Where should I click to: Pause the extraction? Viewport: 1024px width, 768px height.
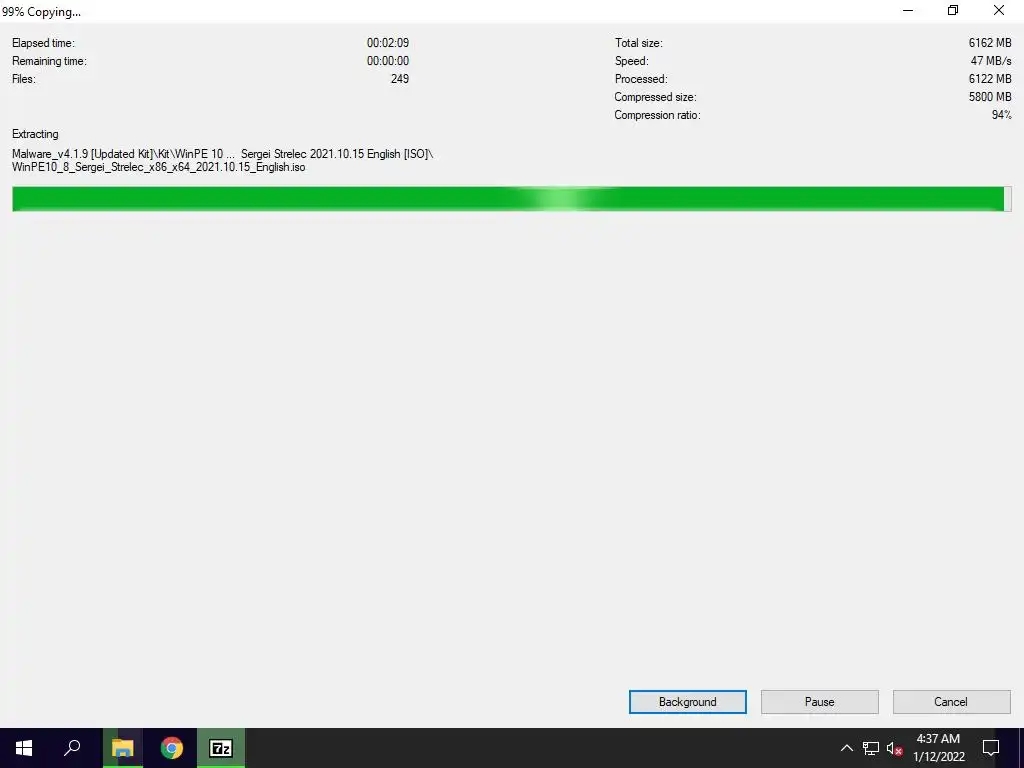pos(820,702)
